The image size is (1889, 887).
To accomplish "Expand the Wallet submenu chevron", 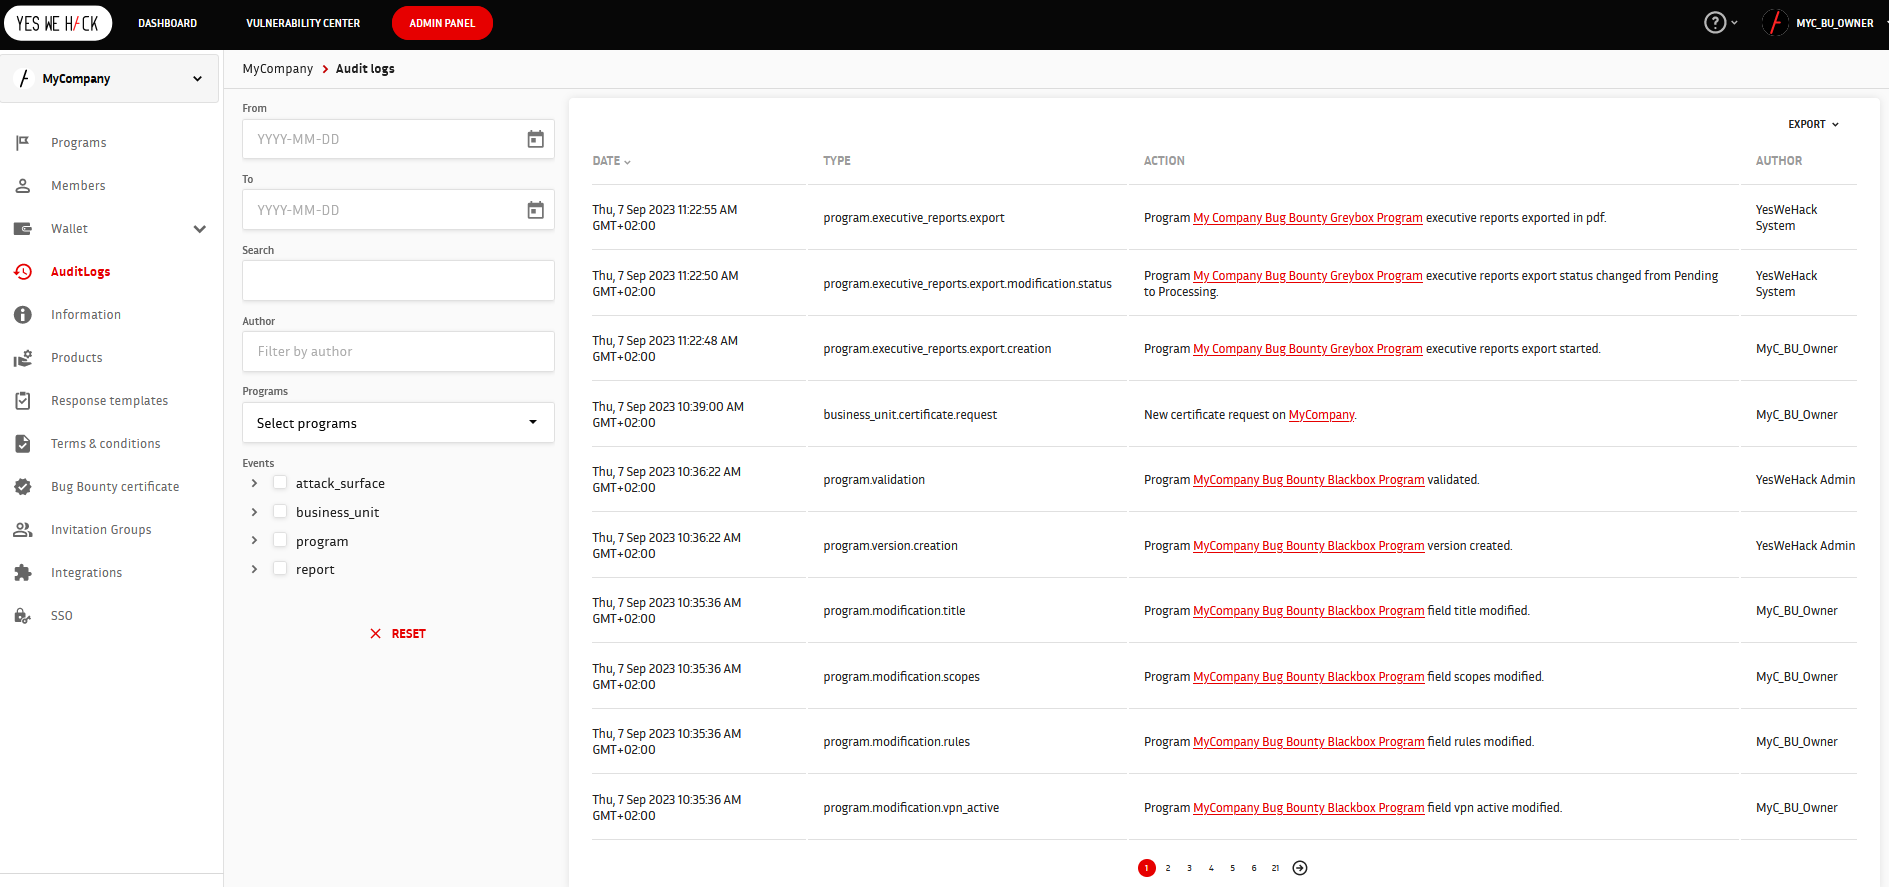I will 200,229.
